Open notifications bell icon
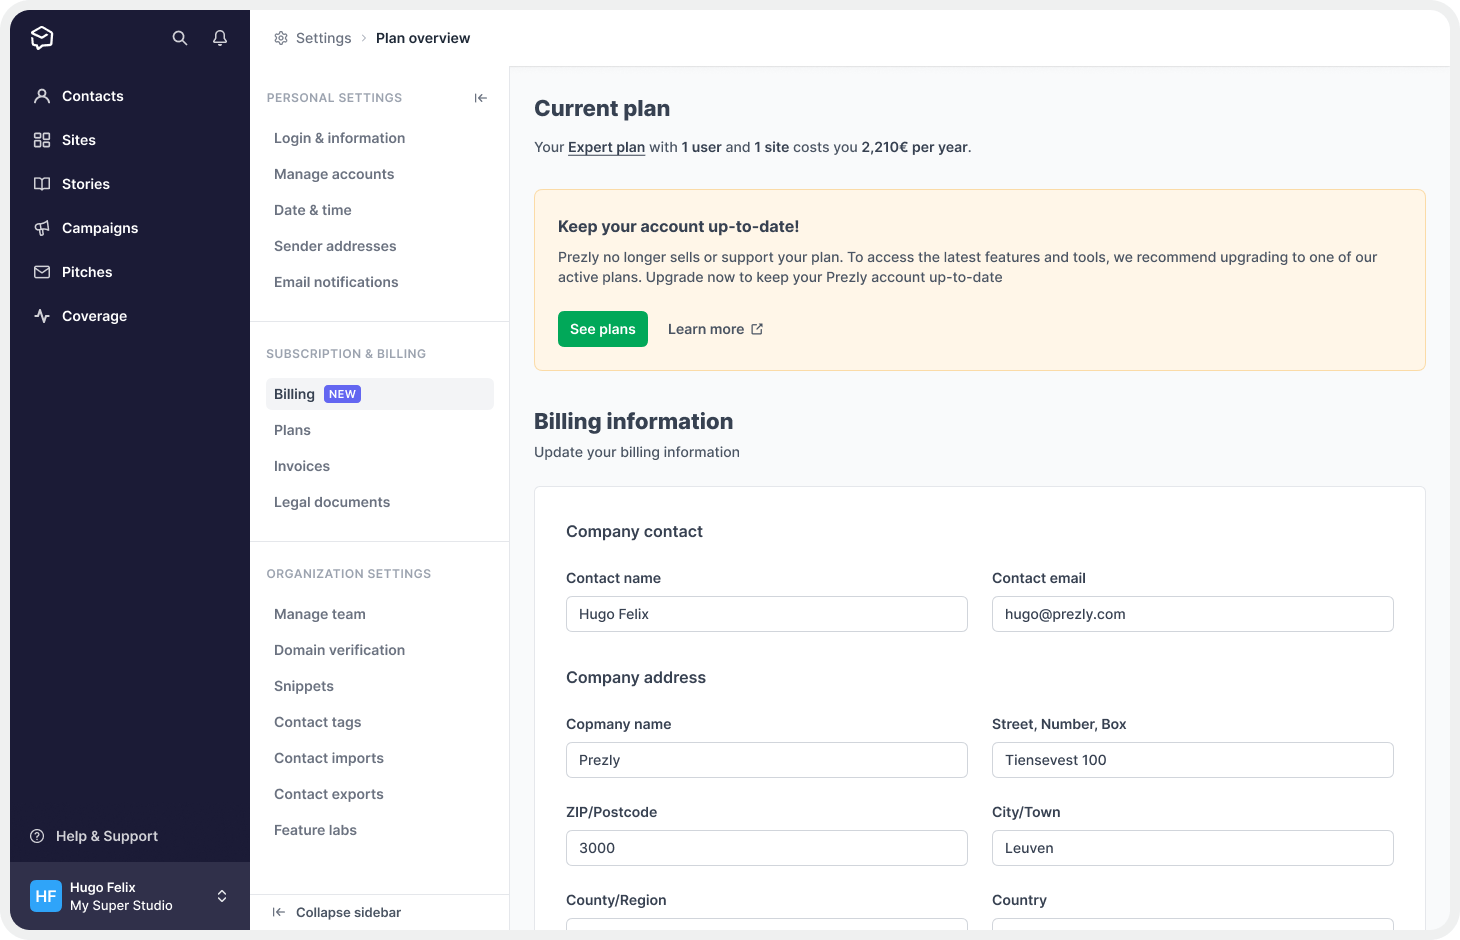Viewport: 1460px width, 940px height. pos(220,38)
